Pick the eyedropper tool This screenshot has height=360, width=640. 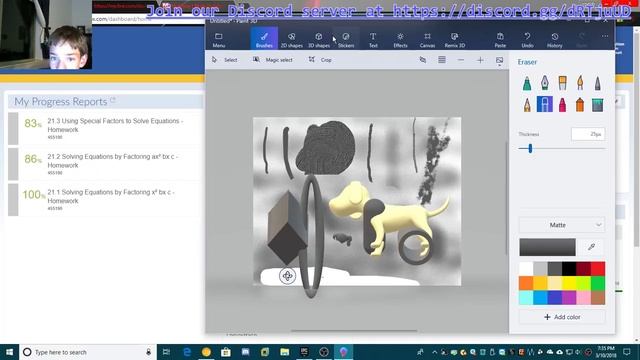591,247
